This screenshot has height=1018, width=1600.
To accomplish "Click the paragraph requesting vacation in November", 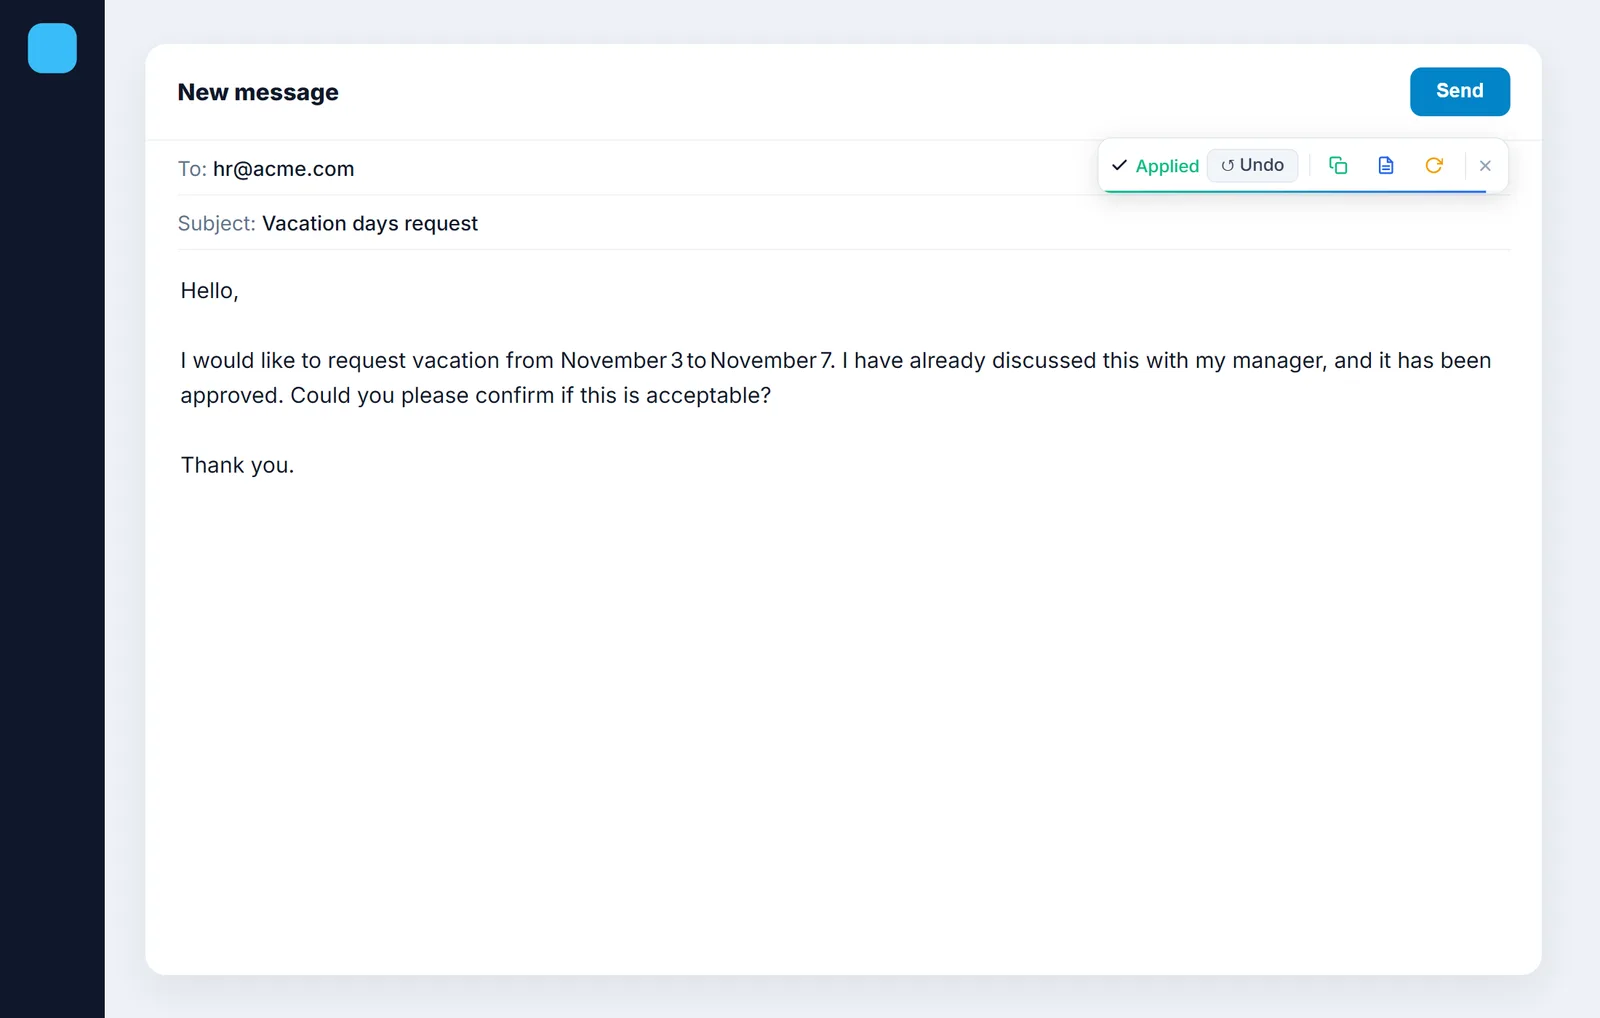I will (836, 378).
